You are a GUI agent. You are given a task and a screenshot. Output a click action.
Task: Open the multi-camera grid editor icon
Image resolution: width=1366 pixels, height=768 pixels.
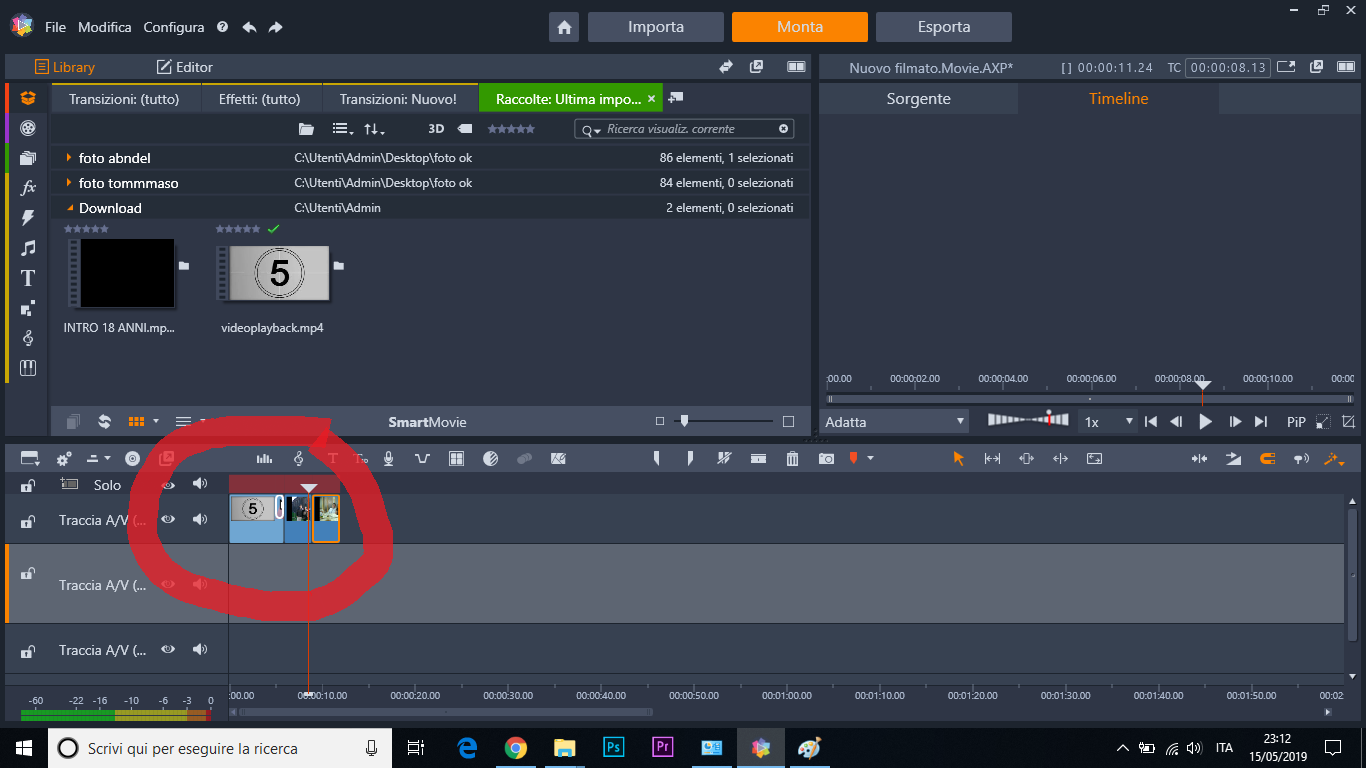click(456, 458)
